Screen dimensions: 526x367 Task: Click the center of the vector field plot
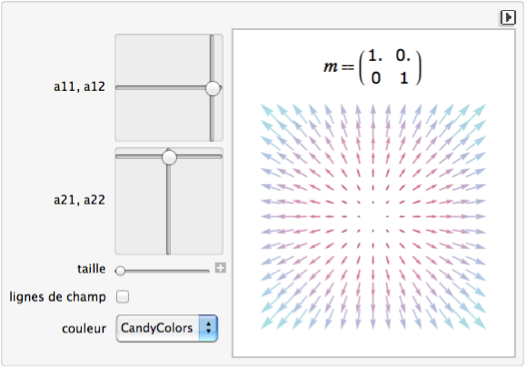point(373,216)
